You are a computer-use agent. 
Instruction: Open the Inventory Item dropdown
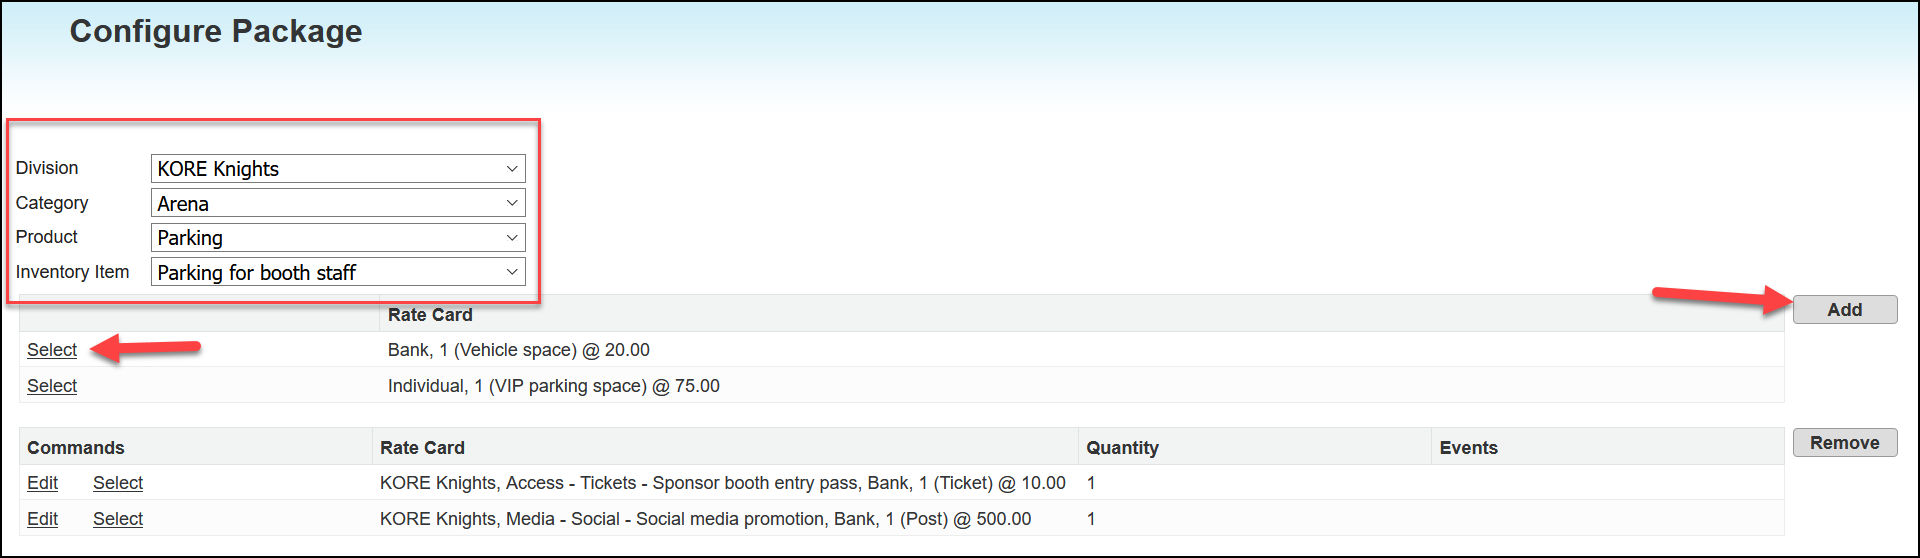coord(338,272)
